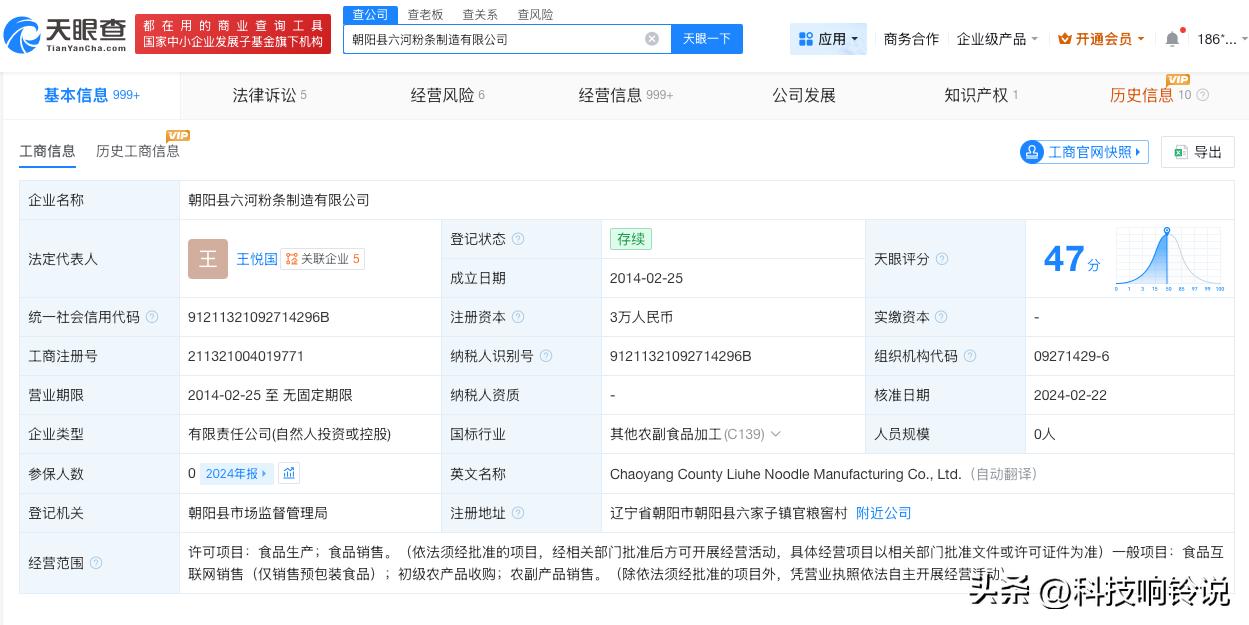Click the establishment date 2014-02-25
This screenshot has width=1249, height=625.
[647, 278]
